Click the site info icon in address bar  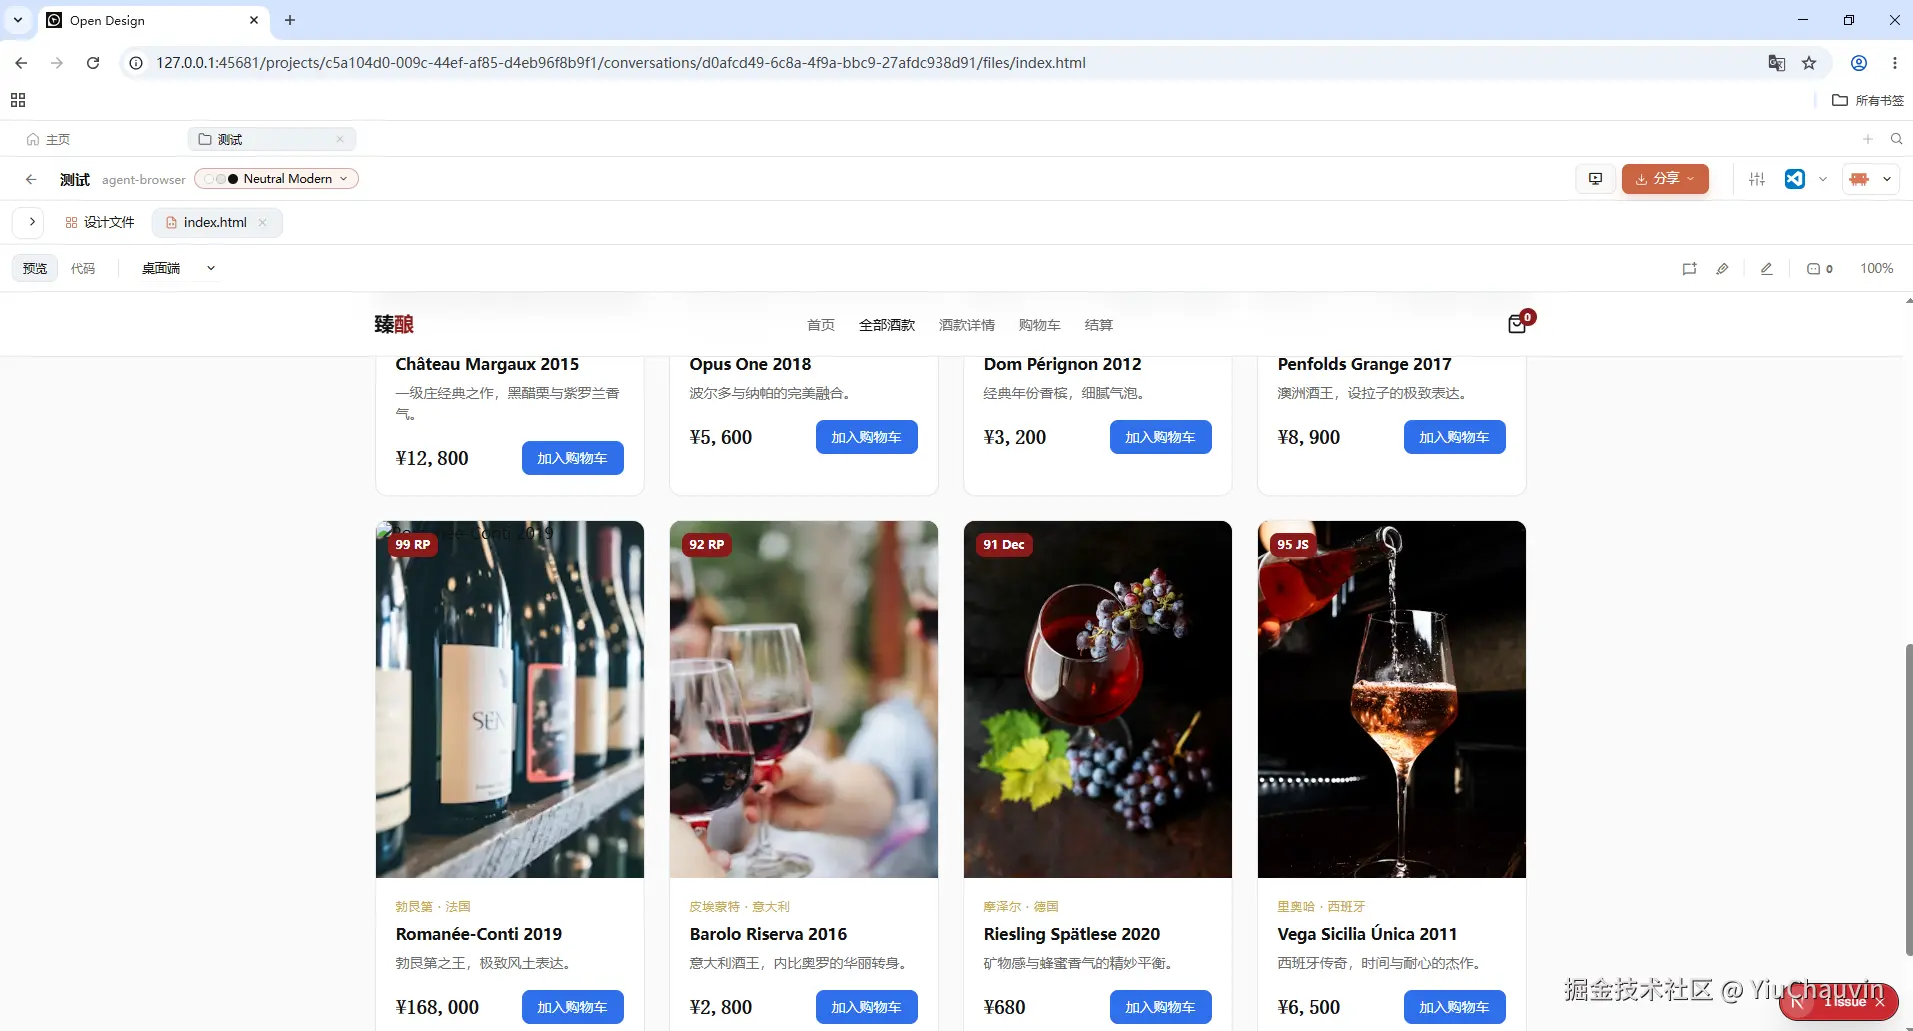click(x=136, y=63)
